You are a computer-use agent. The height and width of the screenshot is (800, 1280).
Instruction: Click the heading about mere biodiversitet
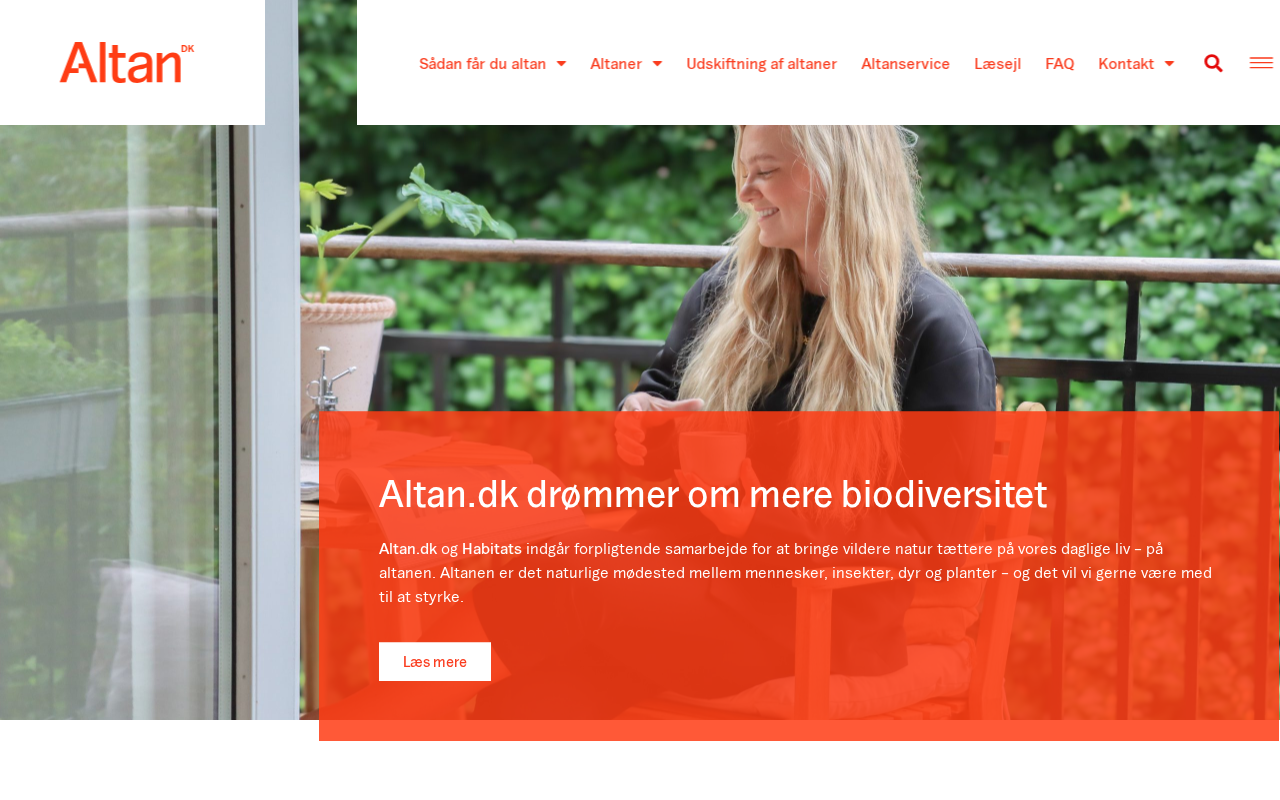[x=713, y=495]
